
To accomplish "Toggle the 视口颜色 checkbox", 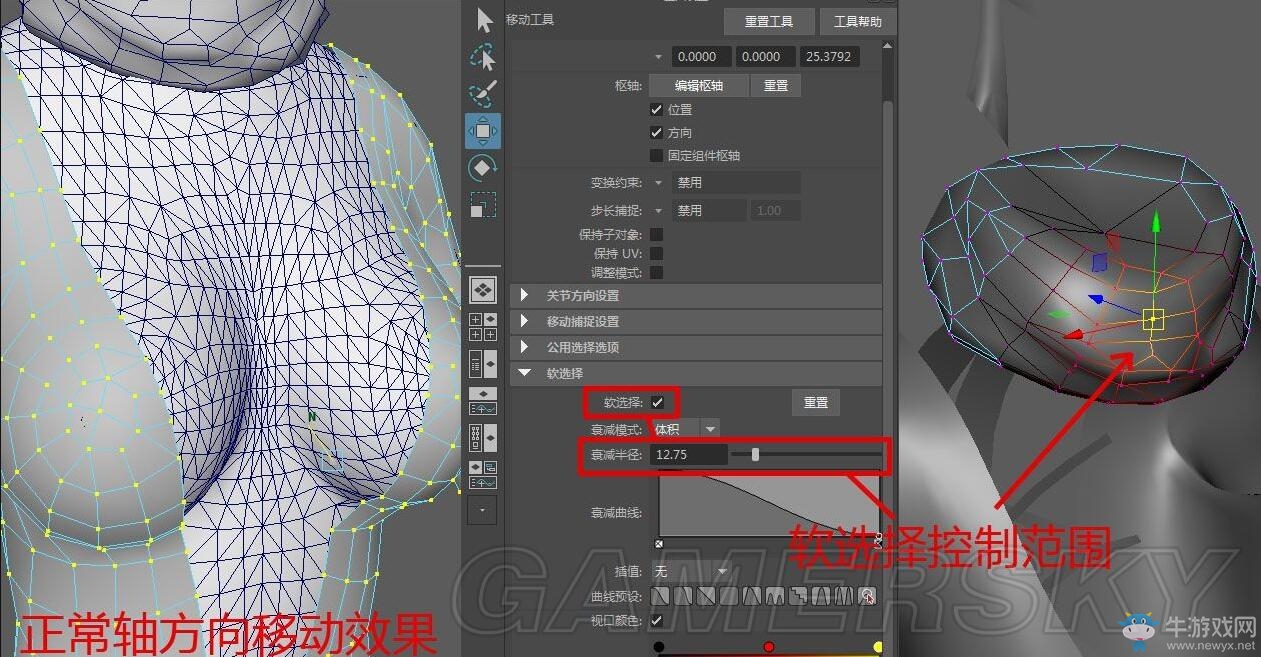I will (x=656, y=620).
